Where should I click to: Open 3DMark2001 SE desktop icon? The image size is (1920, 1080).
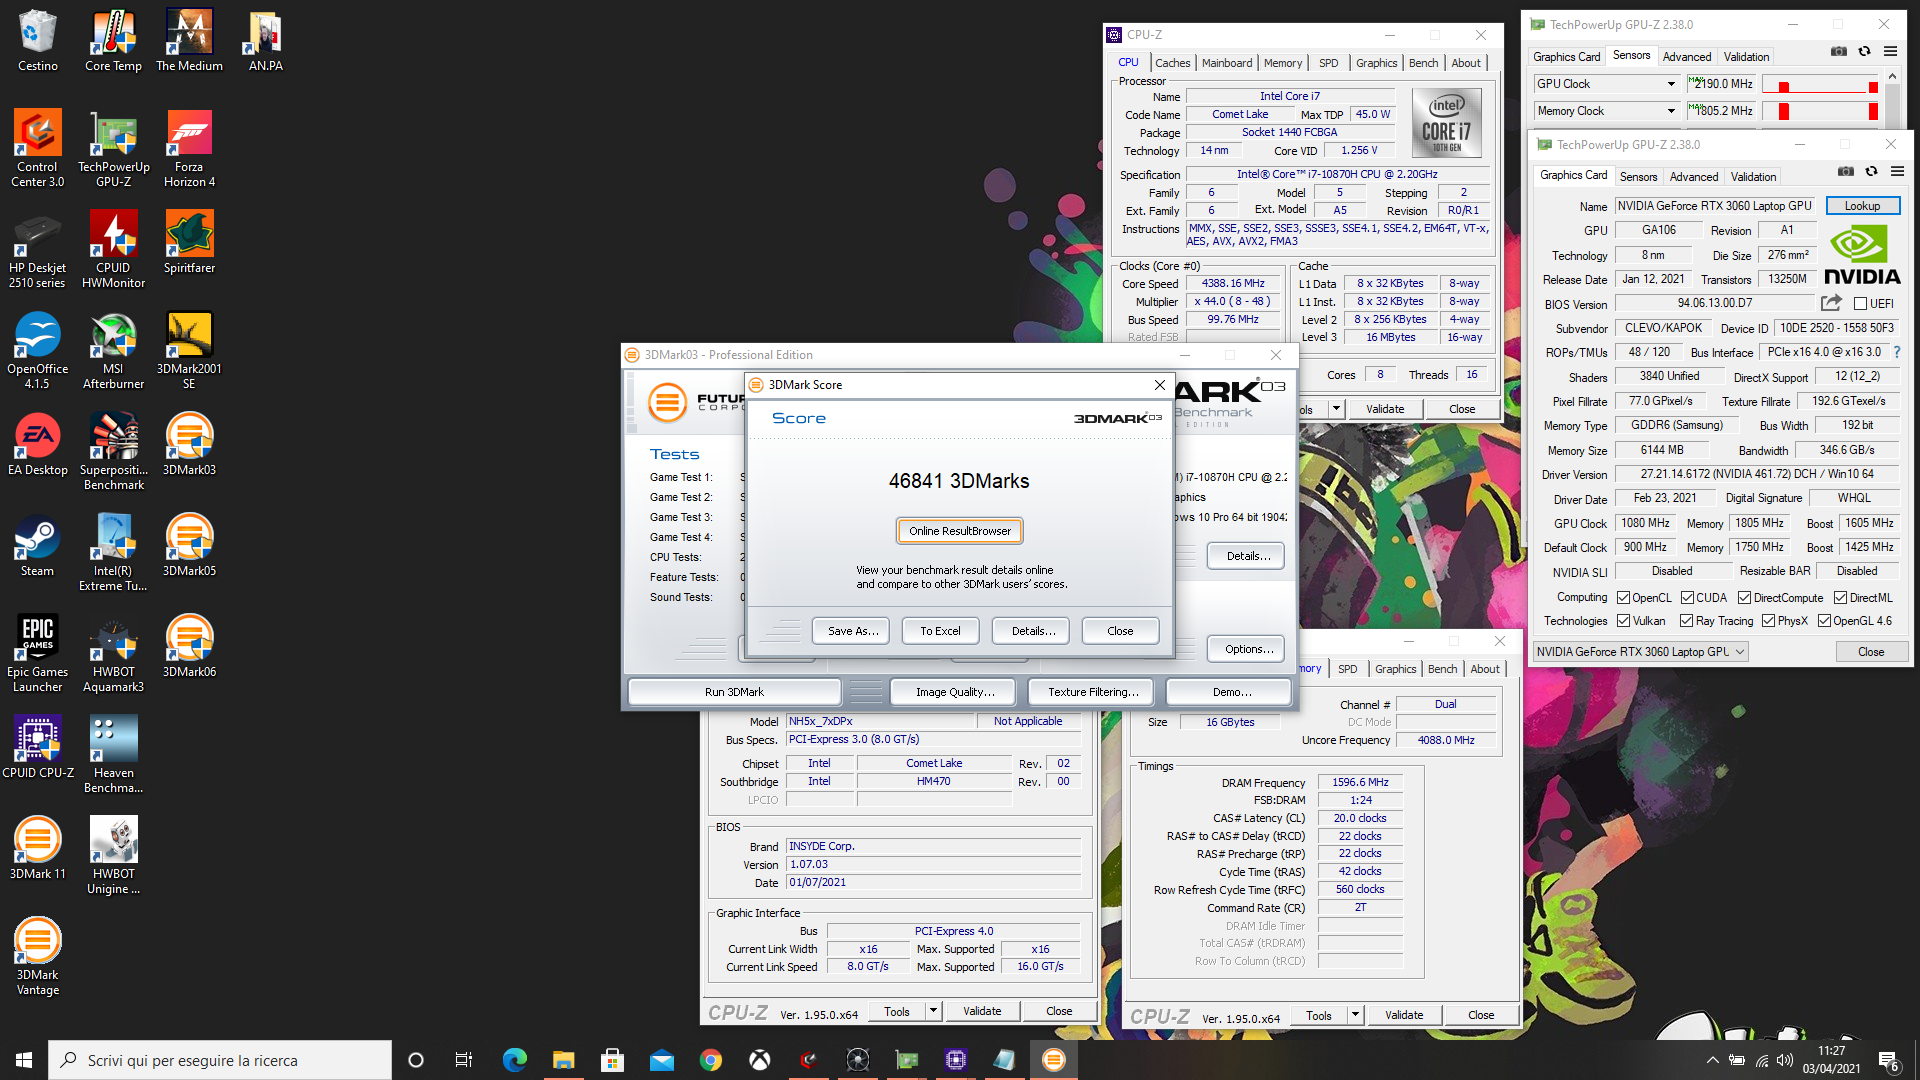pyautogui.click(x=189, y=350)
